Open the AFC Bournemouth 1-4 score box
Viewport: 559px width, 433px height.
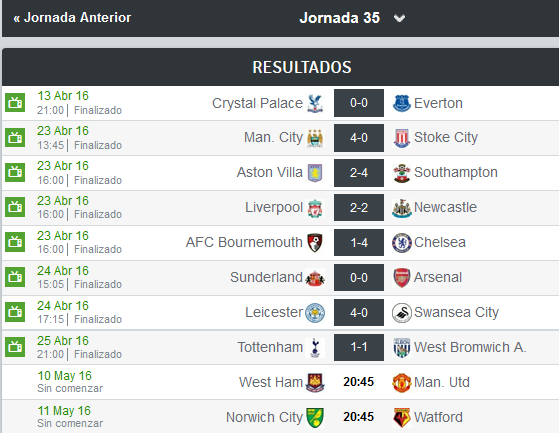[359, 242]
